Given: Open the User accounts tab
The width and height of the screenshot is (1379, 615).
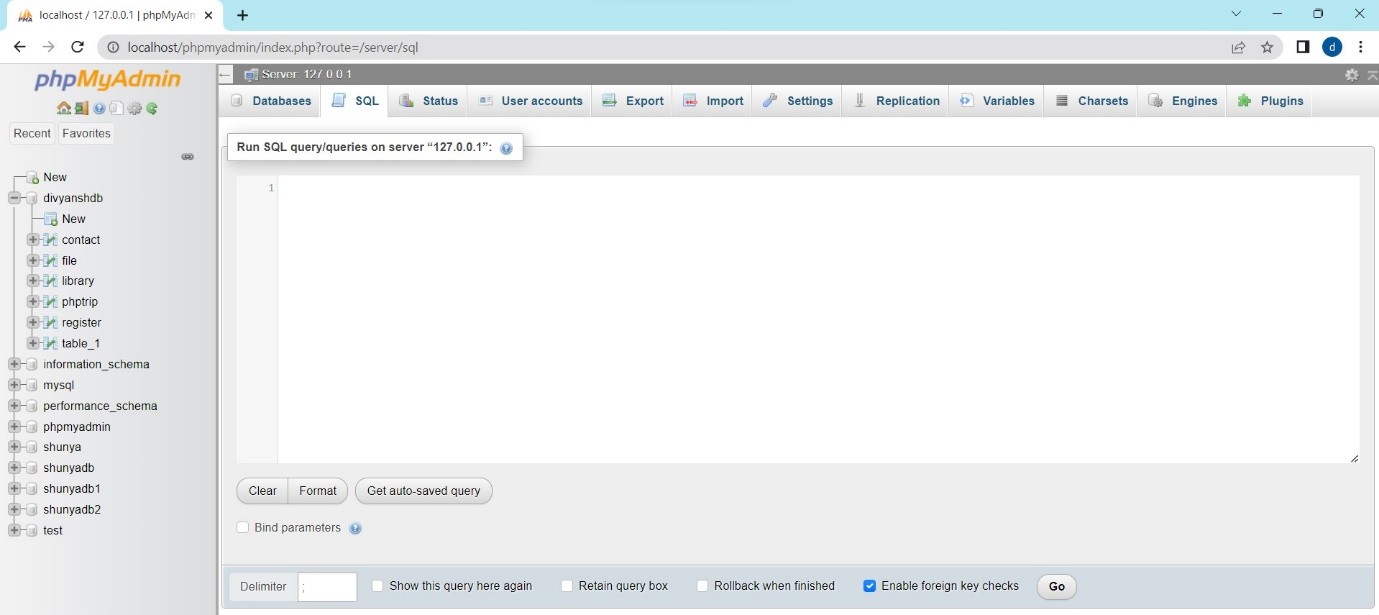Looking at the screenshot, I should 530,101.
